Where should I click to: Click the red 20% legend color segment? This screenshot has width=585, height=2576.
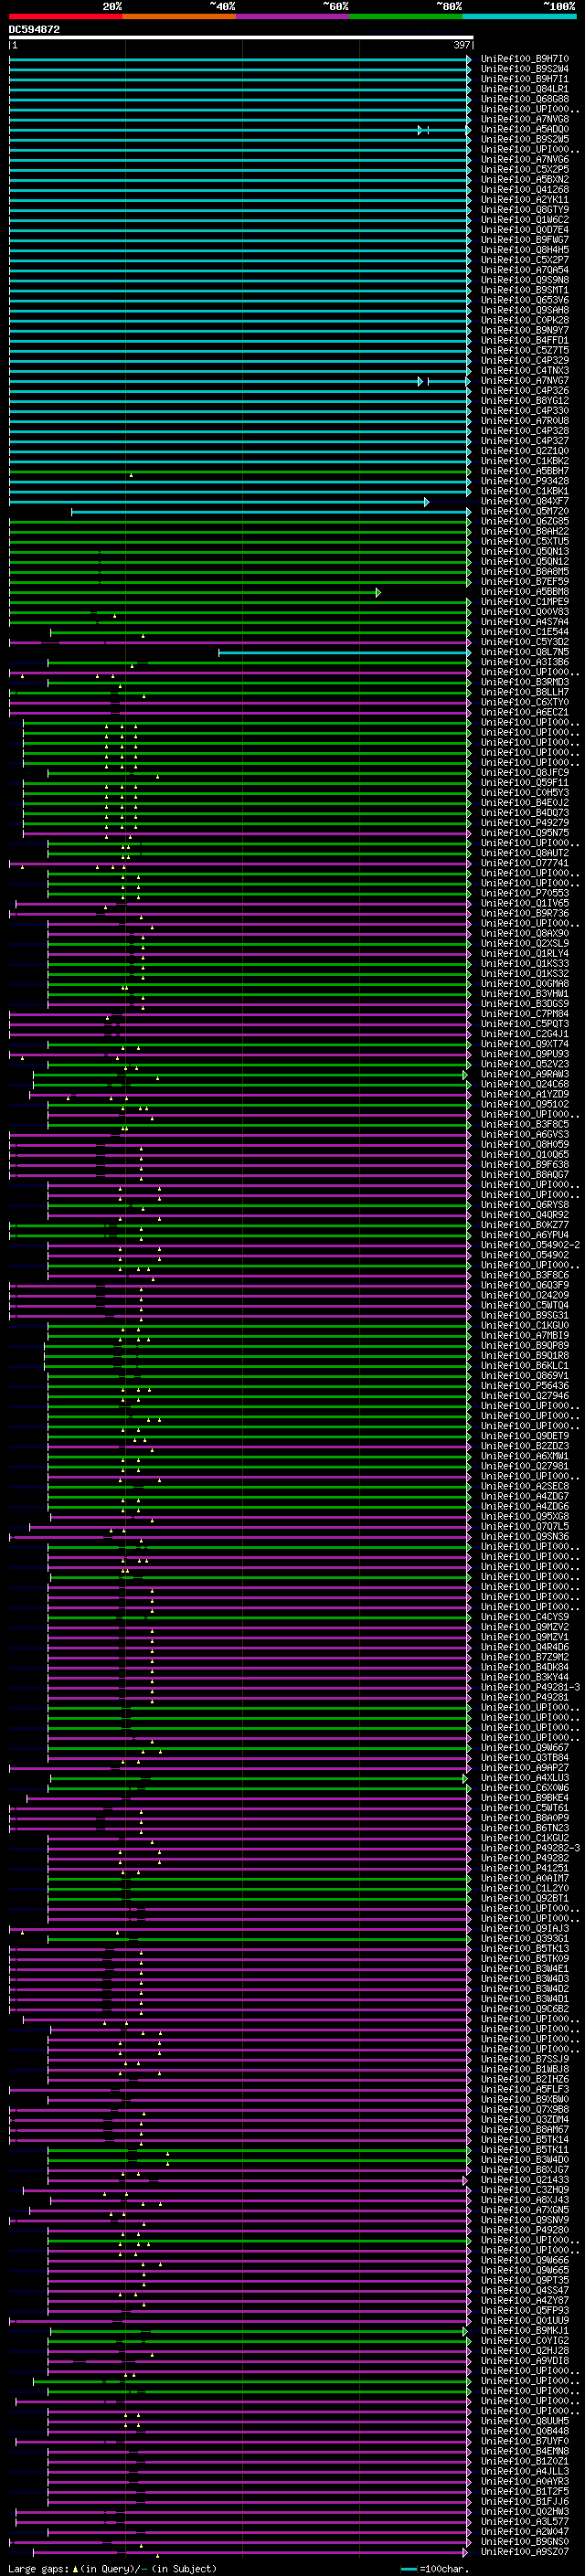point(65,16)
